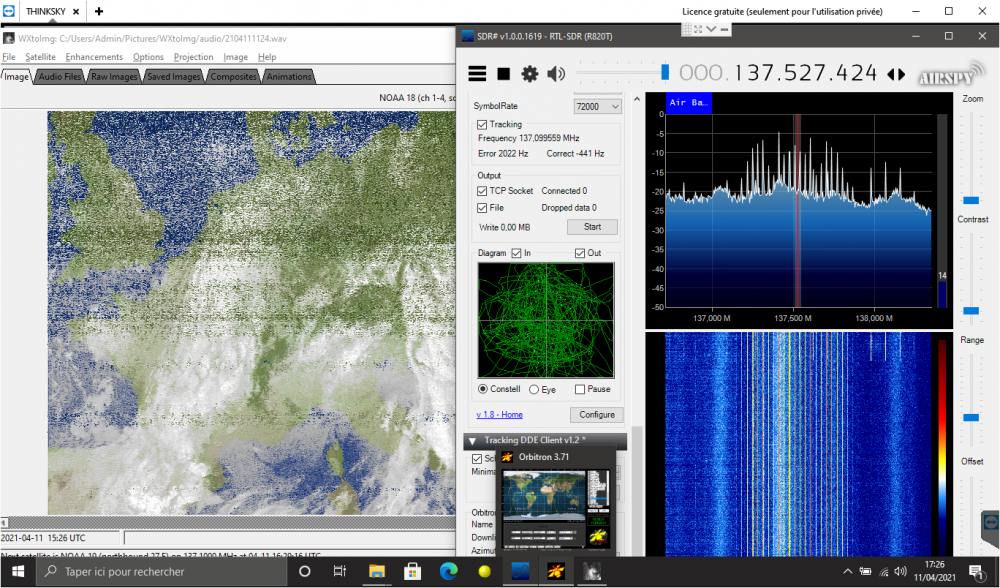1000x588 pixels.
Task: Open Microsoft Edge in taskbar
Action: tap(449, 571)
